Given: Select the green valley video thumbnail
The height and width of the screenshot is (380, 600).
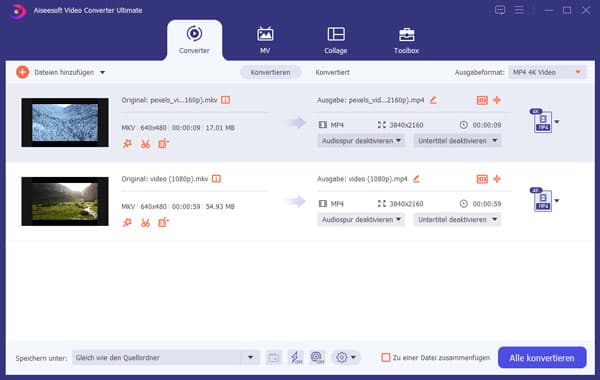Looking at the screenshot, I should (x=65, y=201).
